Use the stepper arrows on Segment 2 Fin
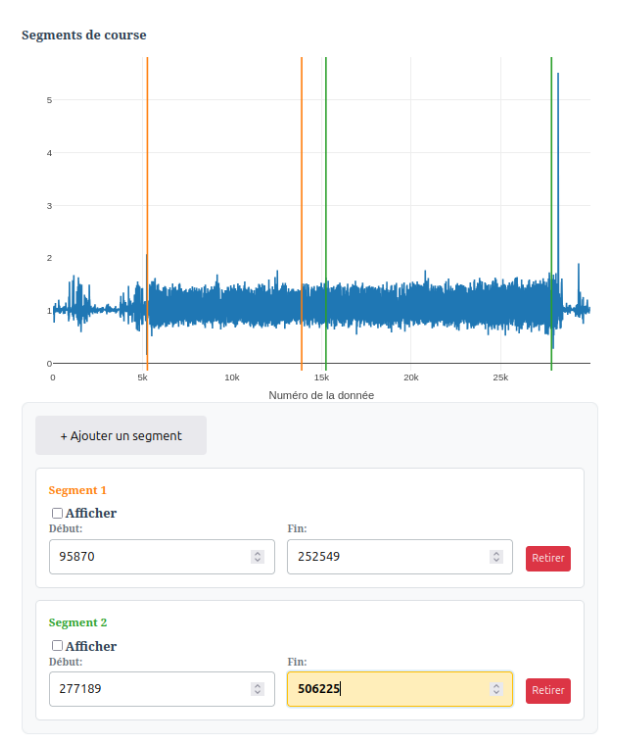 [496, 689]
